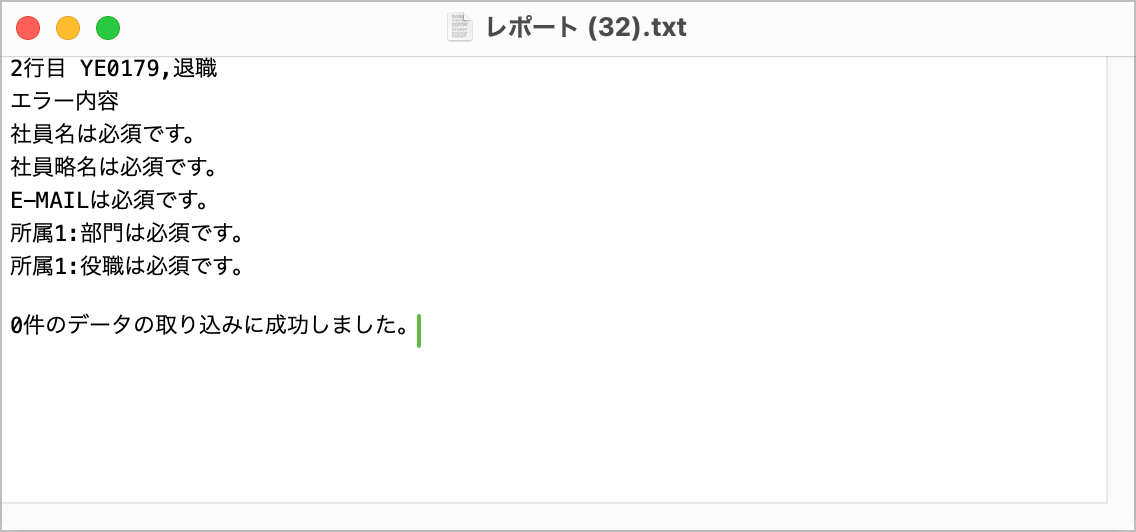The image size is (1136, 532).
Task: Click the window title レポート (32).txt
Action: click(586, 28)
